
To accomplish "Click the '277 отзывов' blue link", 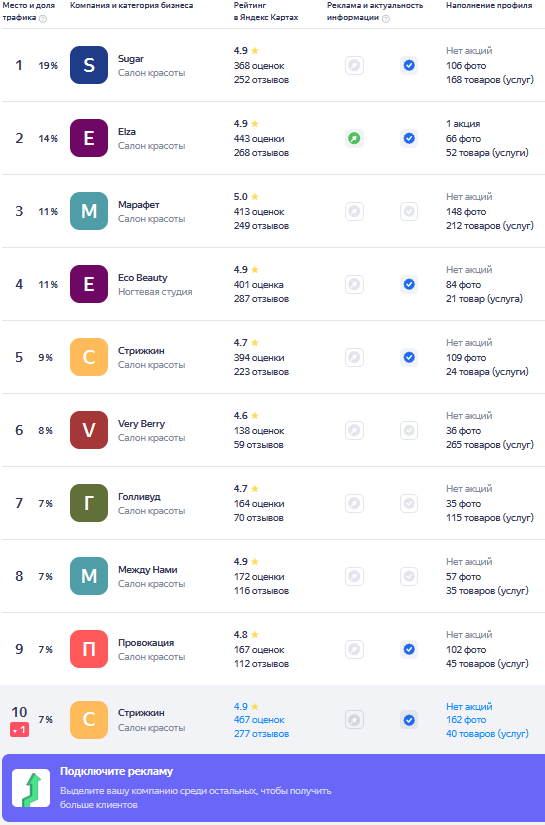I will coord(261,734).
